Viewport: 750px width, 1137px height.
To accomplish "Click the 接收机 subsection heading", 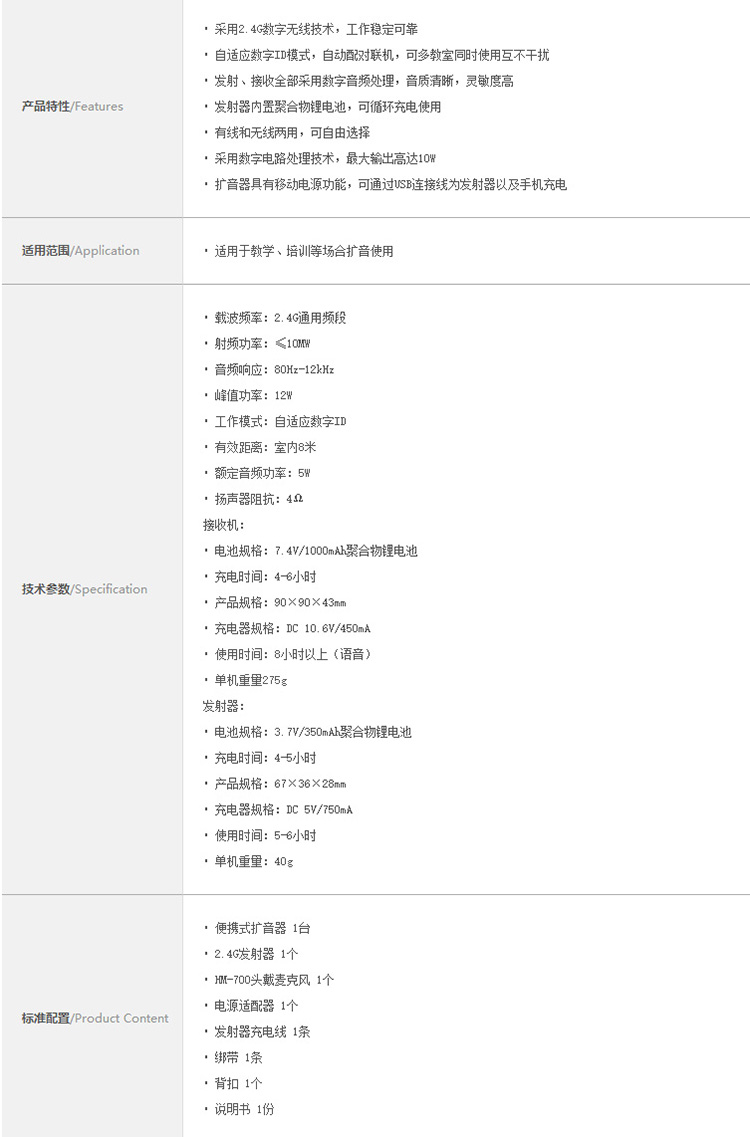I will [x=224, y=524].
